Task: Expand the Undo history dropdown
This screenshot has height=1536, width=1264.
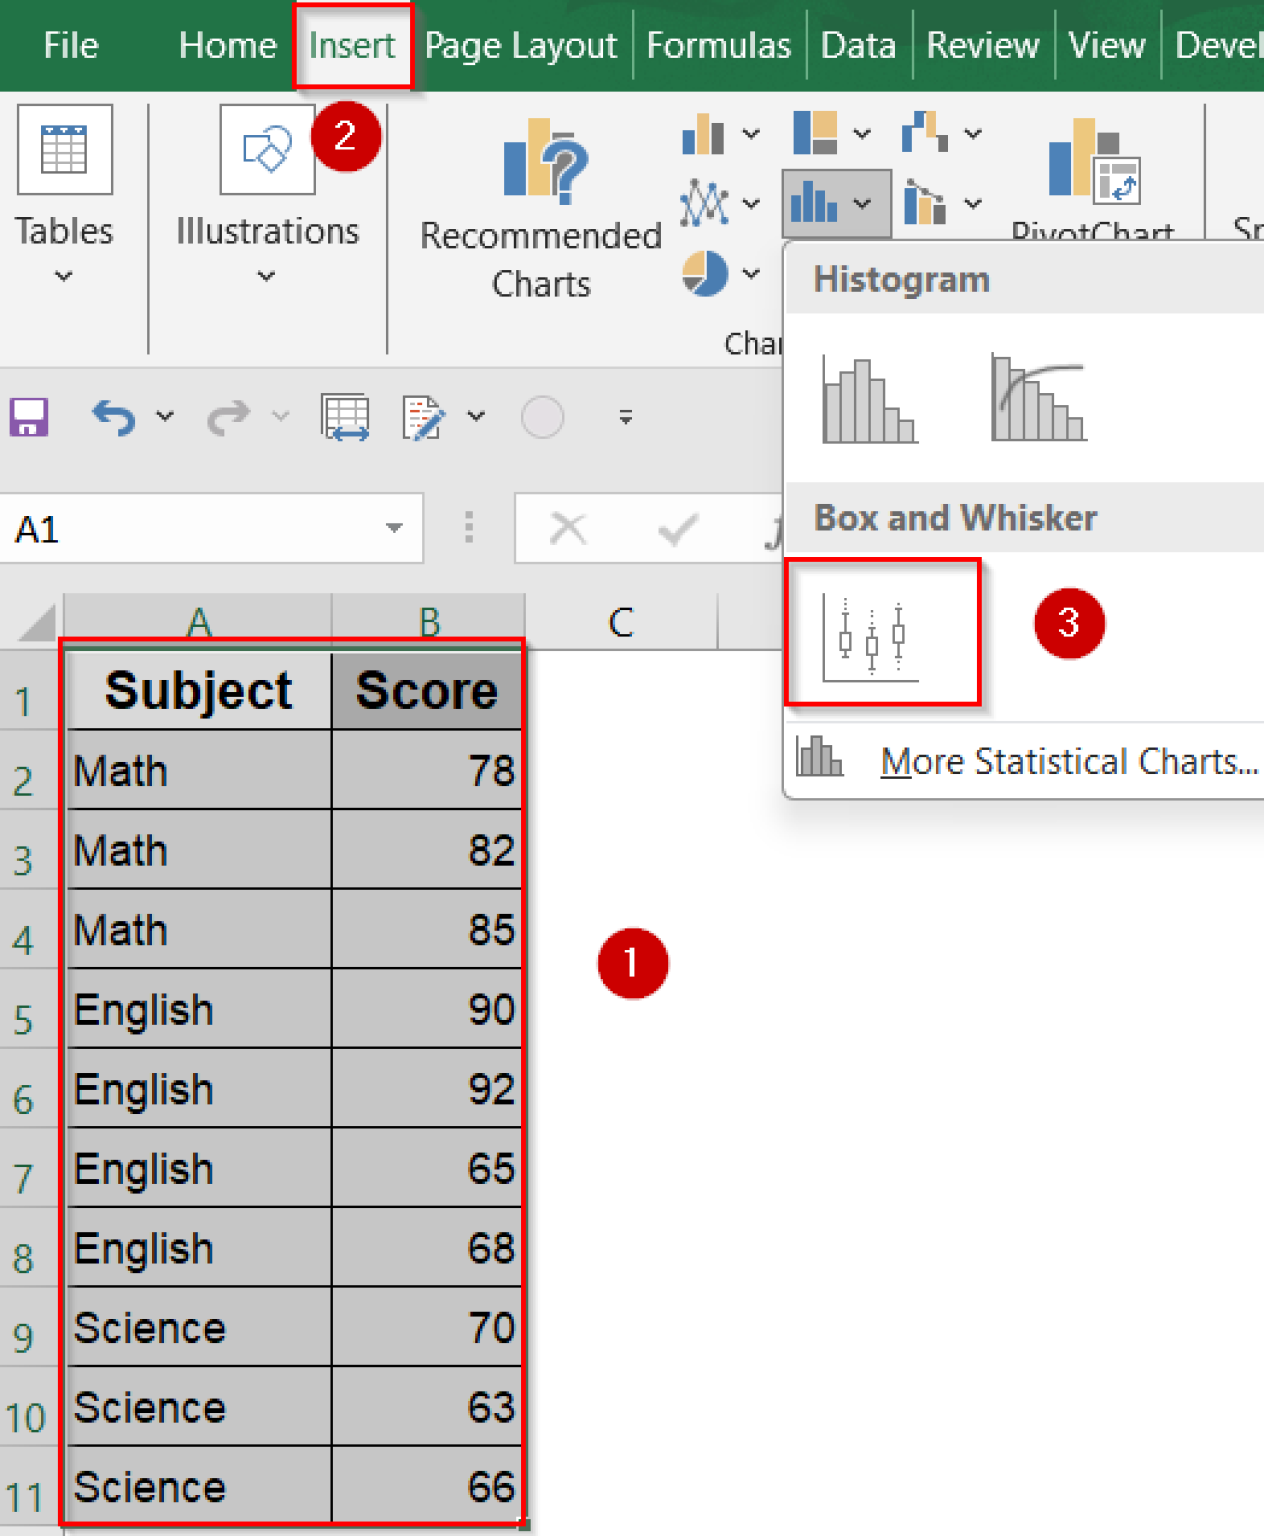Action: point(164,417)
